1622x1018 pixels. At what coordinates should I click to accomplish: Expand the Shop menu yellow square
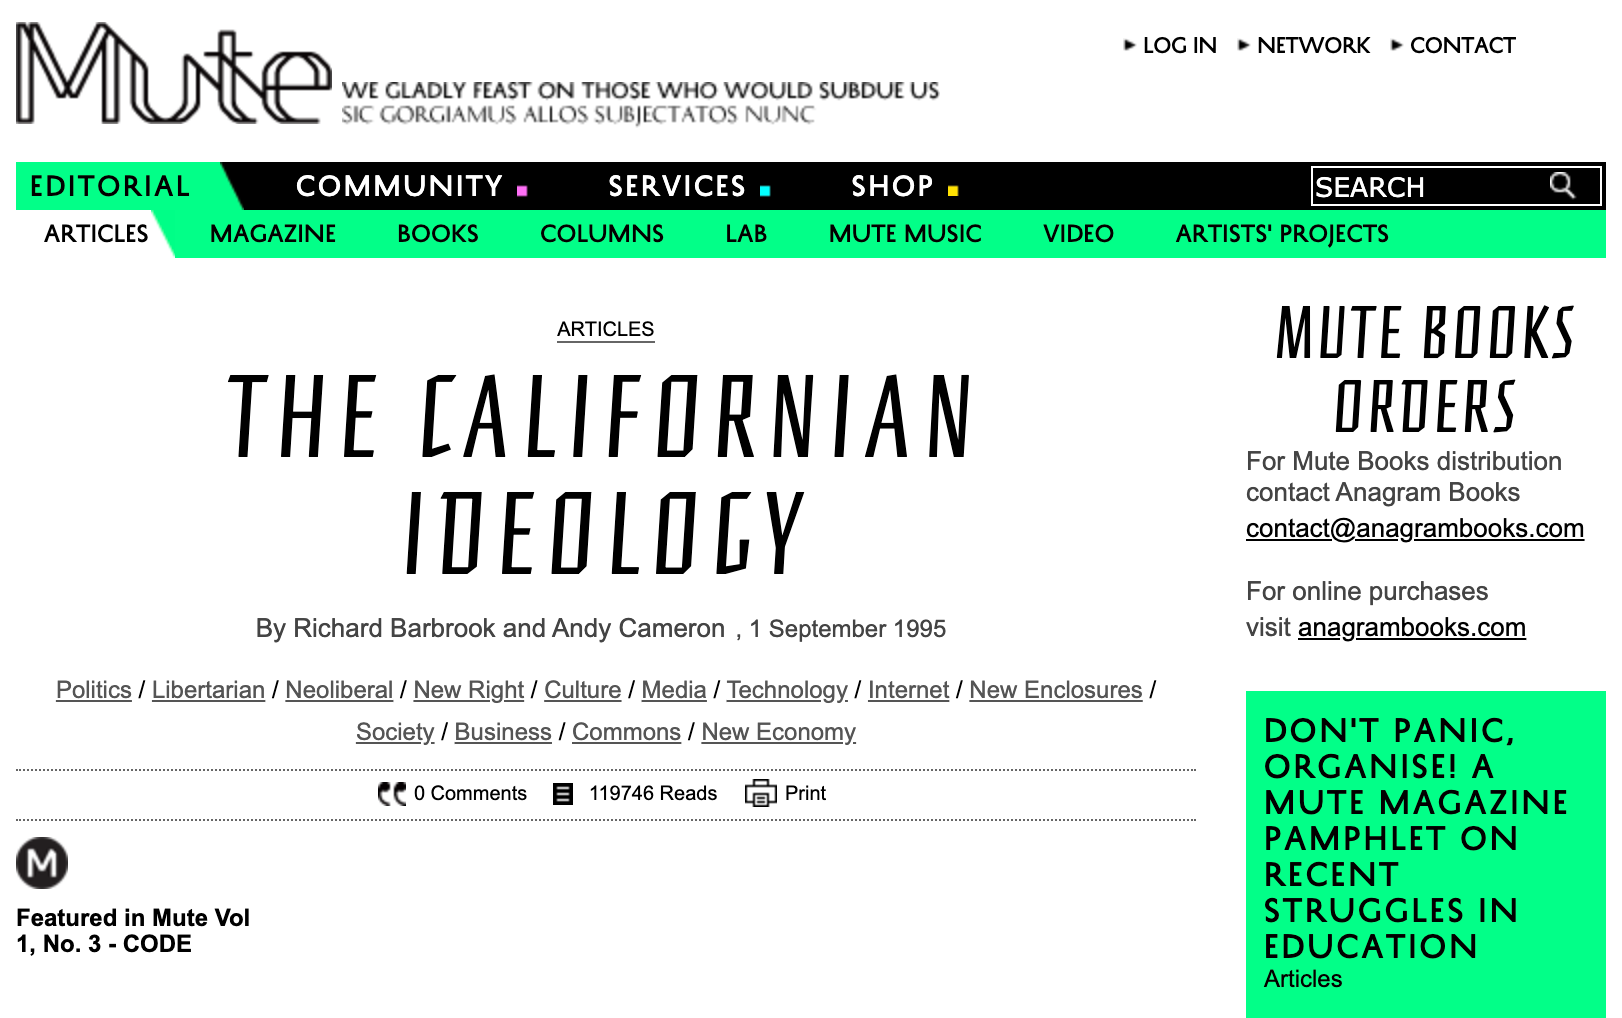click(x=953, y=190)
